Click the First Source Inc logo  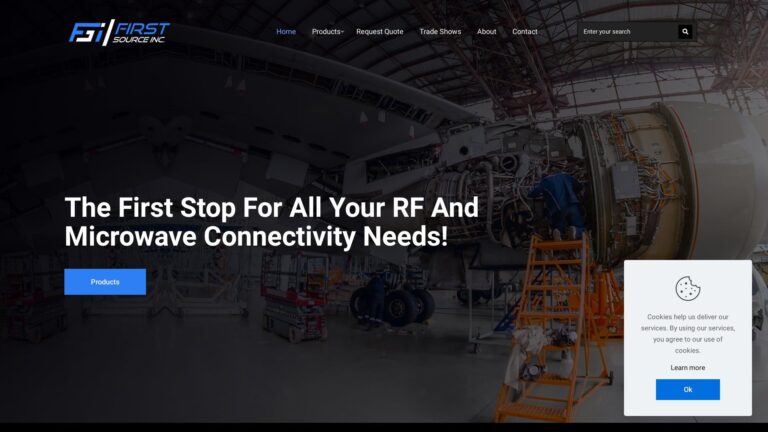pyautogui.click(x=119, y=32)
